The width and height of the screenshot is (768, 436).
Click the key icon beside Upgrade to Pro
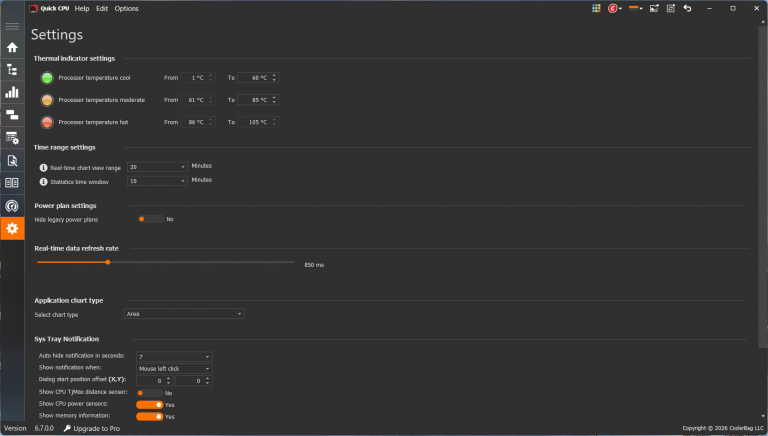tap(67, 428)
